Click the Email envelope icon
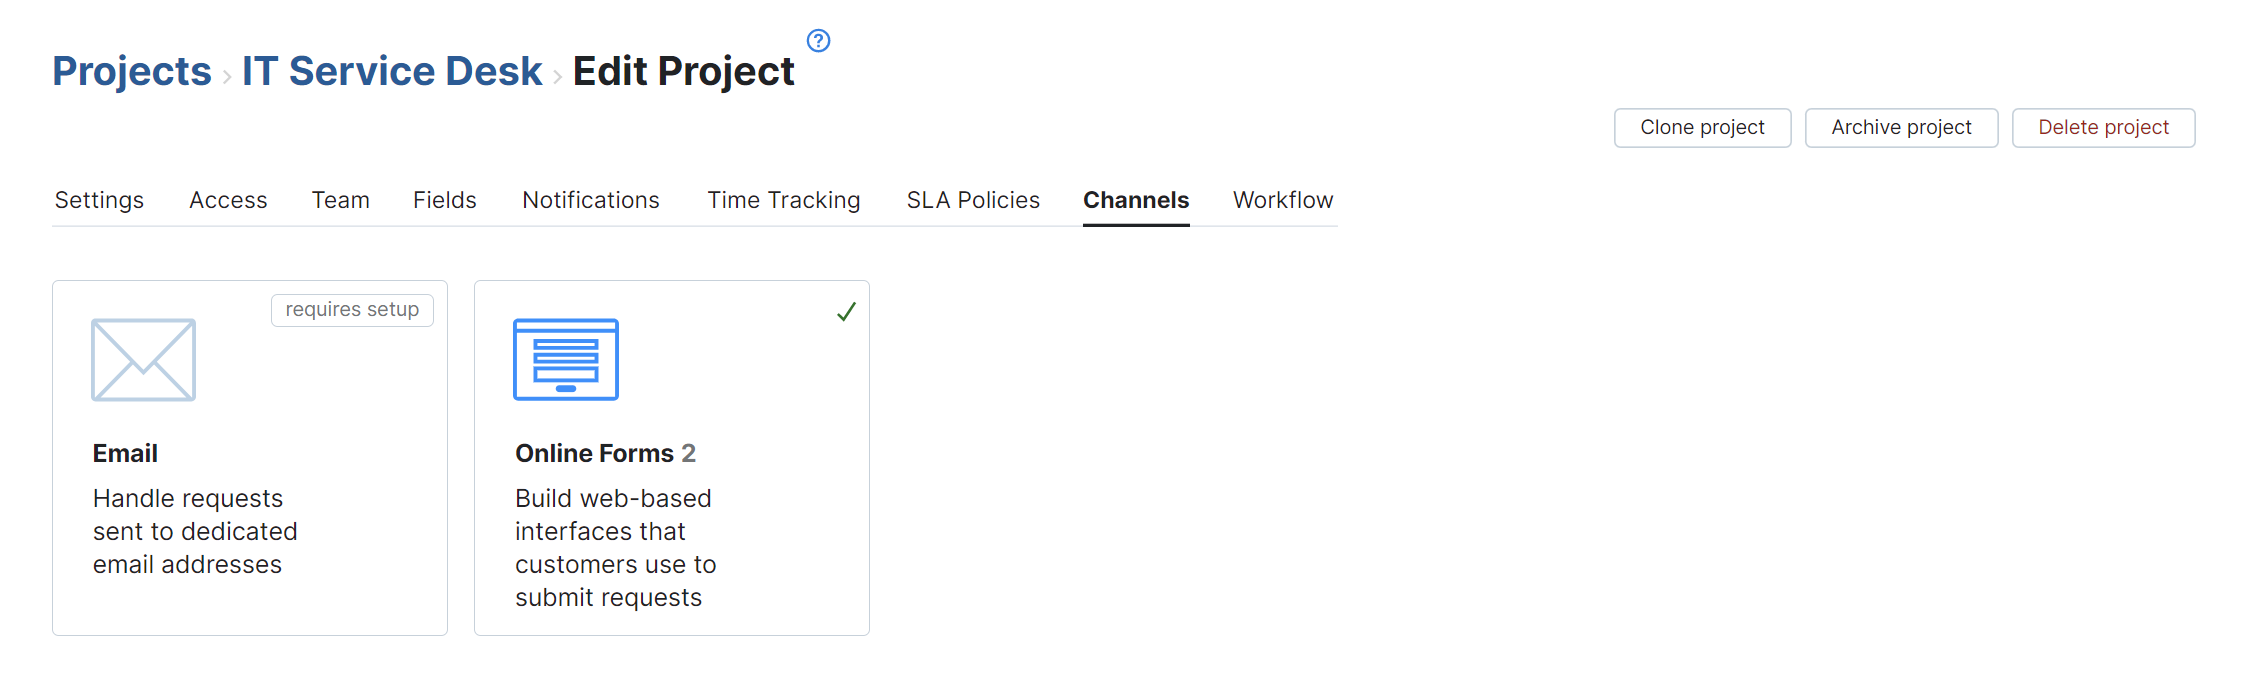The width and height of the screenshot is (2248, 689). pyautogui.click(x=143, y=360)
